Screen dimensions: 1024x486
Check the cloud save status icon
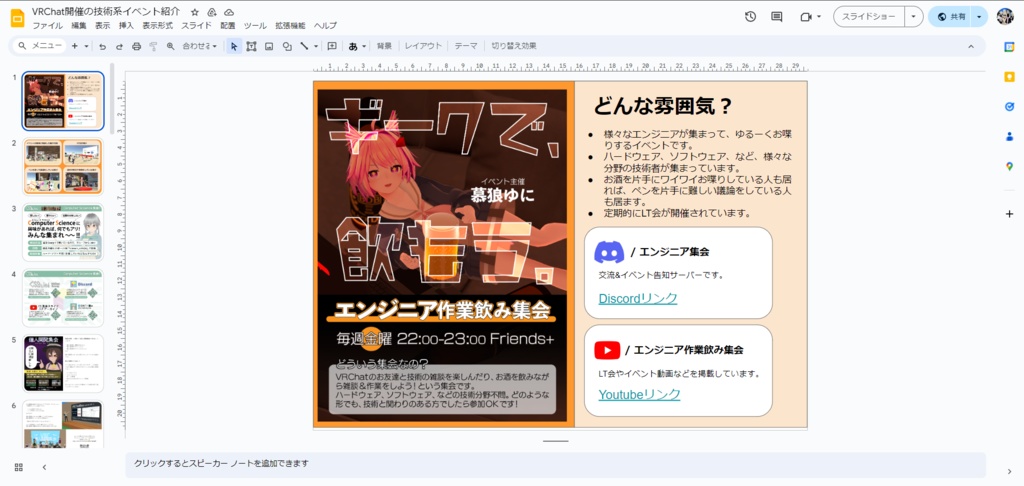229,12
